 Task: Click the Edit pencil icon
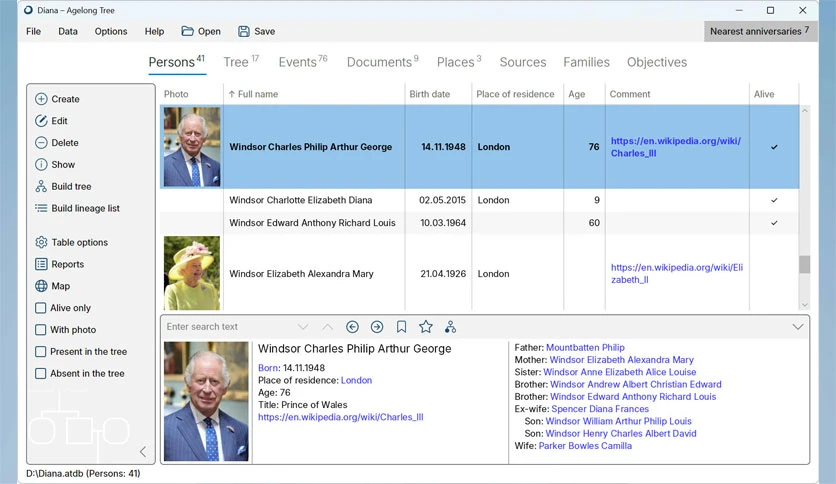tap(41, 121)
